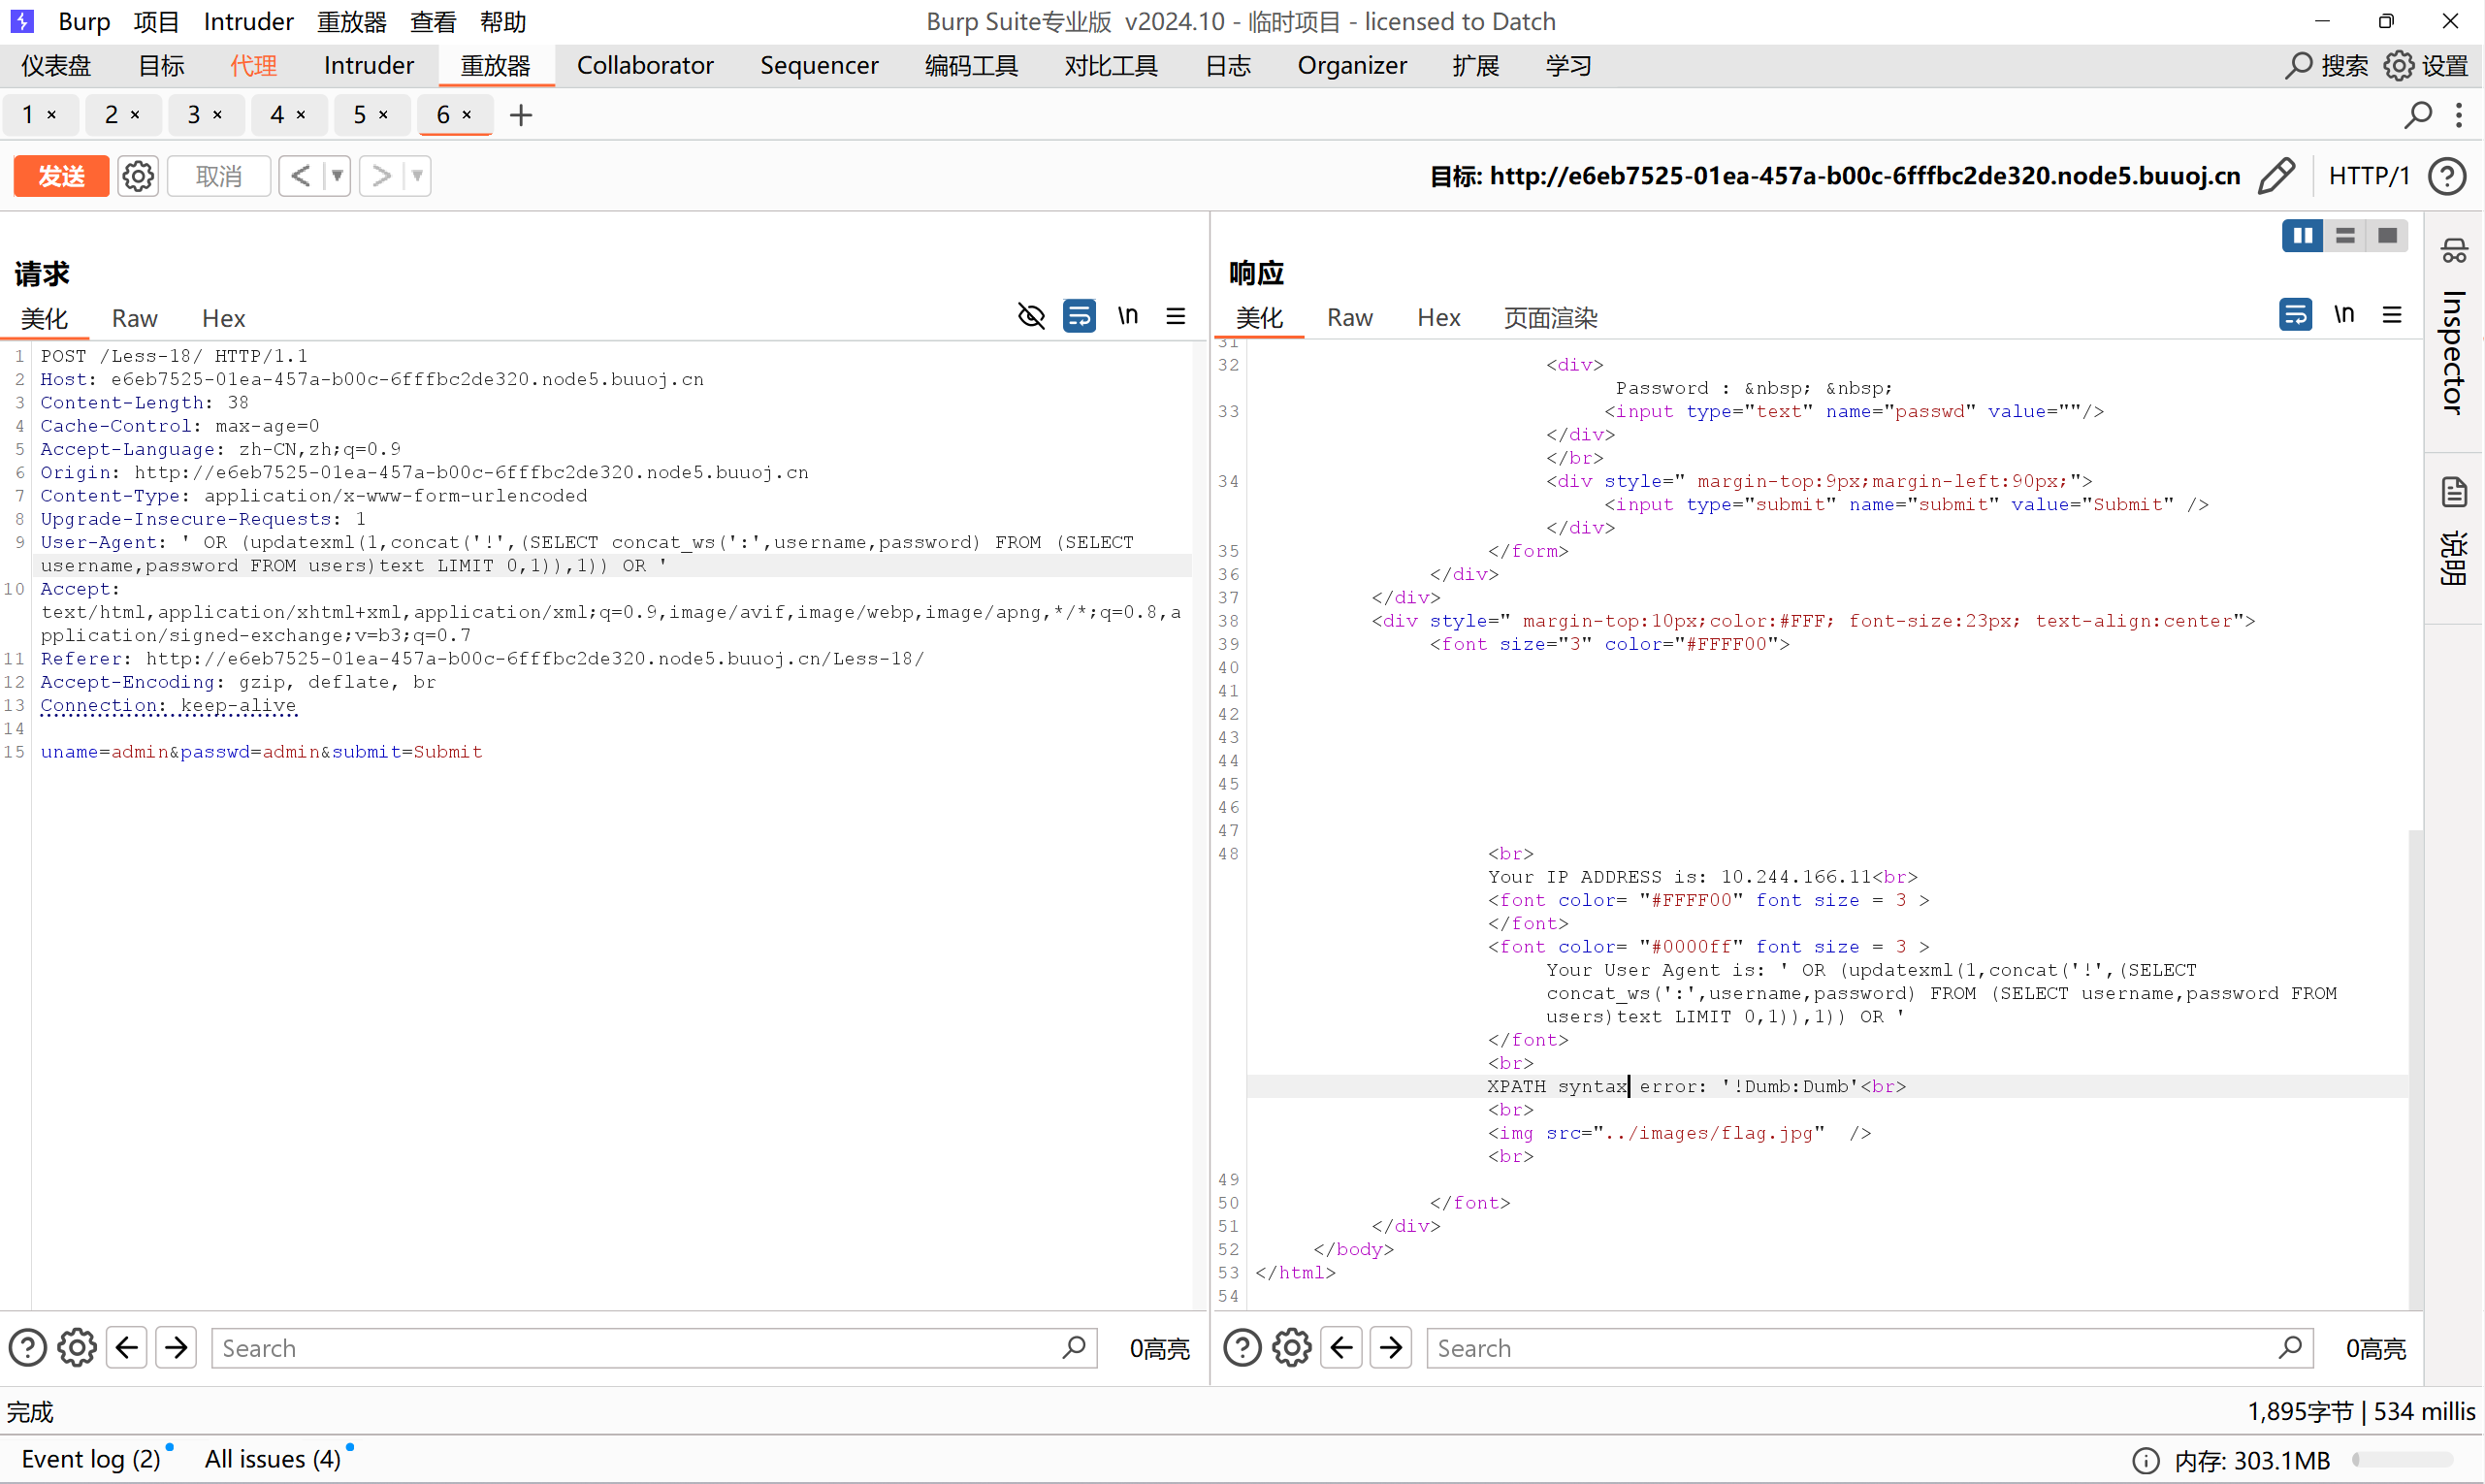Click the edit target pencil icon

(x=2276, y=176)
